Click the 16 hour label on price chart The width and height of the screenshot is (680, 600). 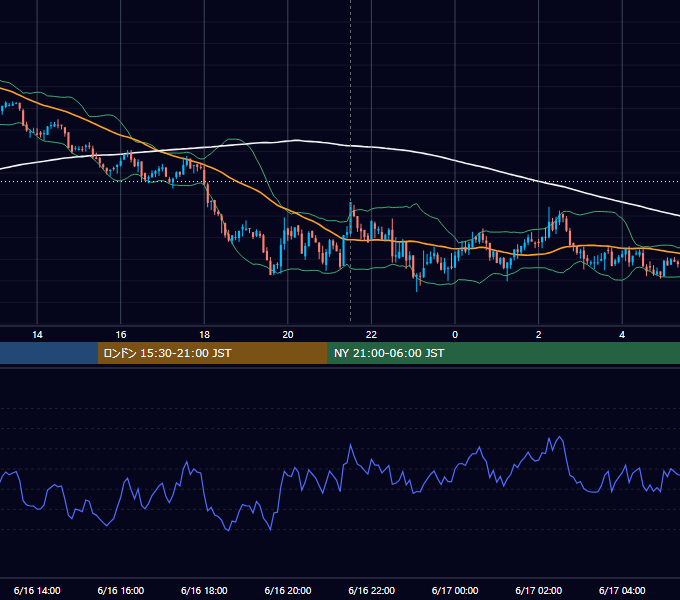[121, 335]
